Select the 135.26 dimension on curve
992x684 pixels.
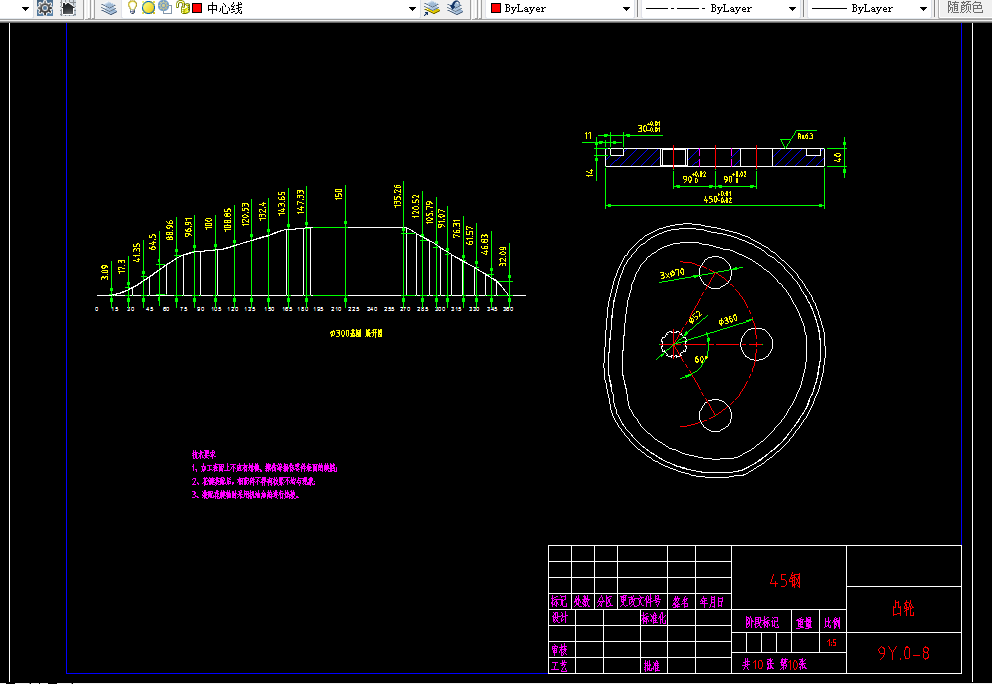coord(397,196)
